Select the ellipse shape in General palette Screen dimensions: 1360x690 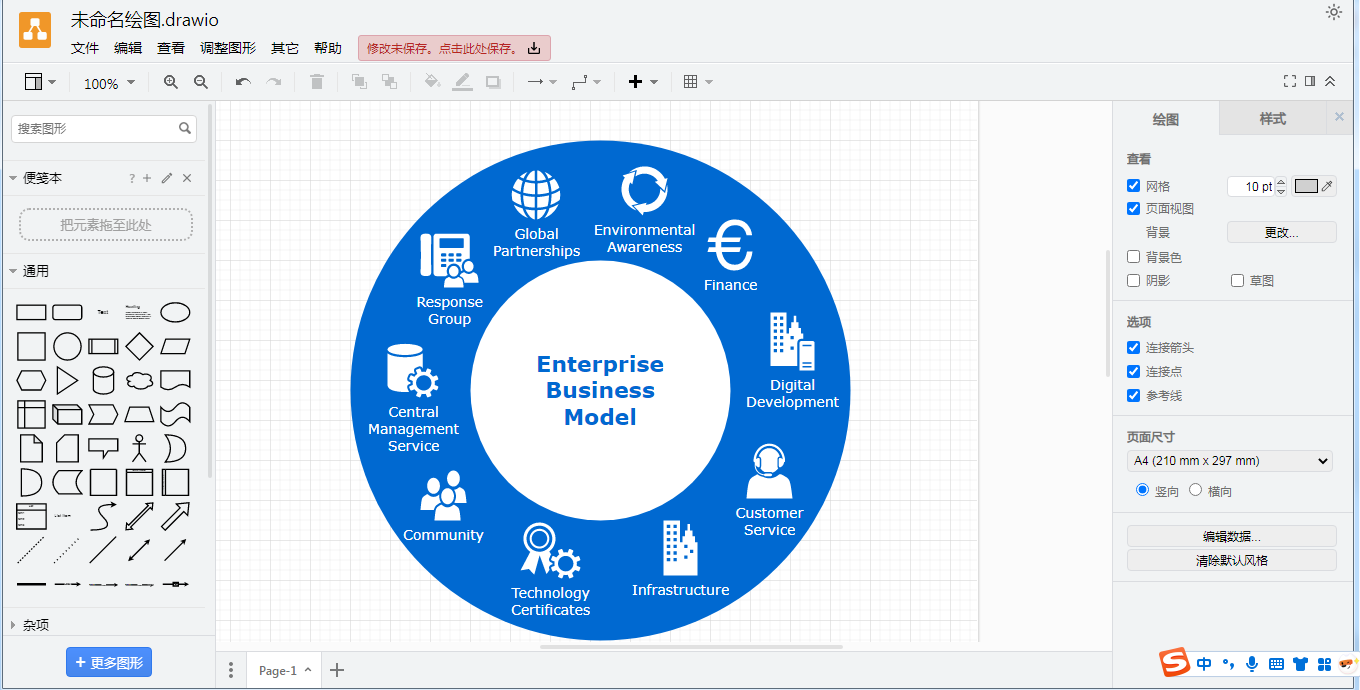coord(175,313)
